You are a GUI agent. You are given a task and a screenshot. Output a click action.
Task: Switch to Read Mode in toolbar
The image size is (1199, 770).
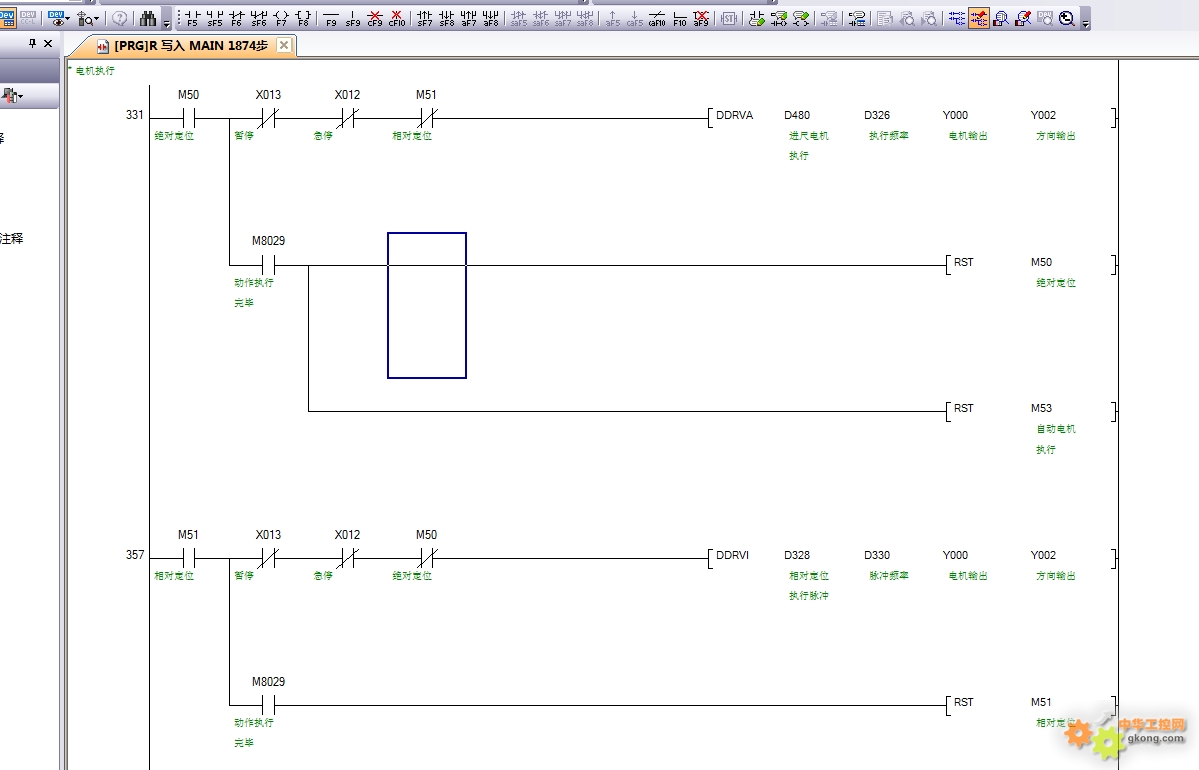tap(957, 18)
